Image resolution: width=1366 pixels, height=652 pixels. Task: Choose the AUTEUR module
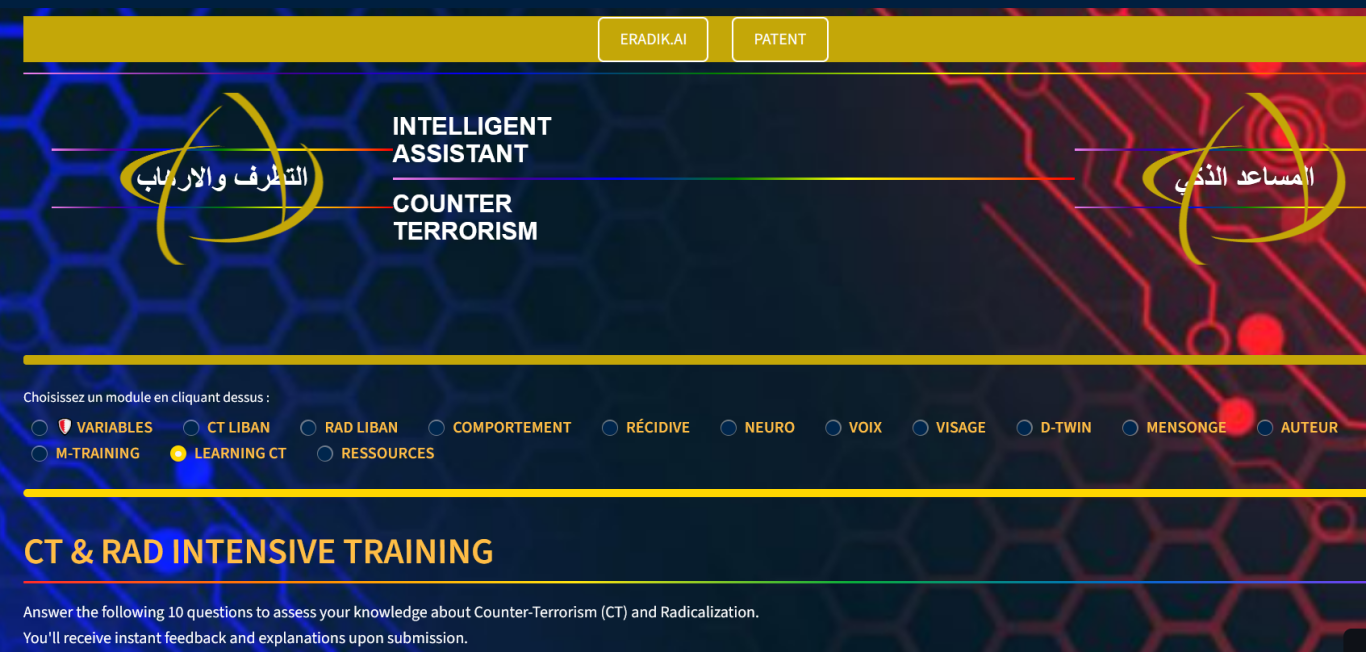[x=1265, y=428]
